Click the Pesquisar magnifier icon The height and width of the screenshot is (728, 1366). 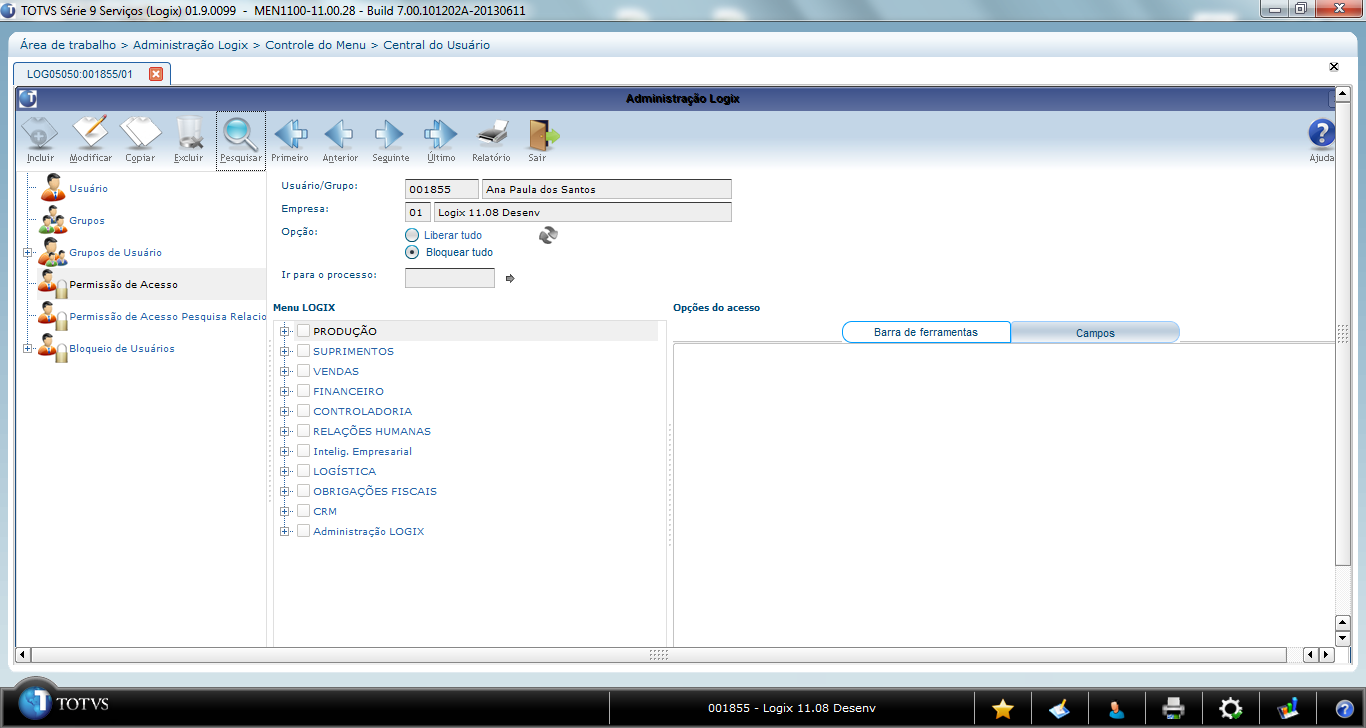pos(241,139)
